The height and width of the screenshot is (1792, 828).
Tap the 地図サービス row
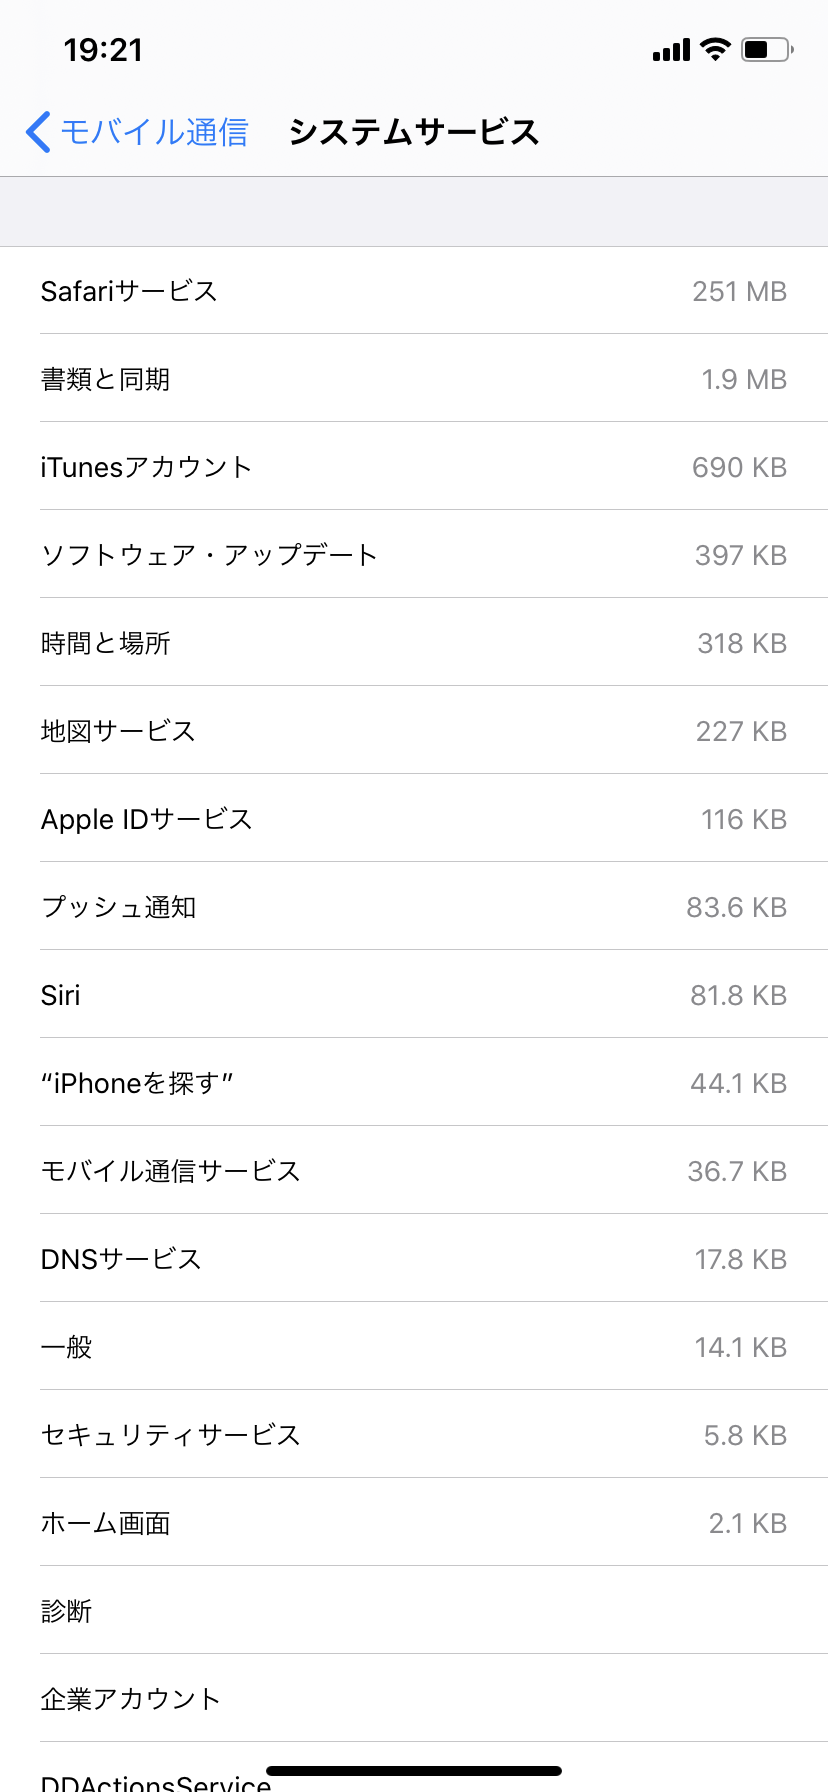click(x=414, y=731)
